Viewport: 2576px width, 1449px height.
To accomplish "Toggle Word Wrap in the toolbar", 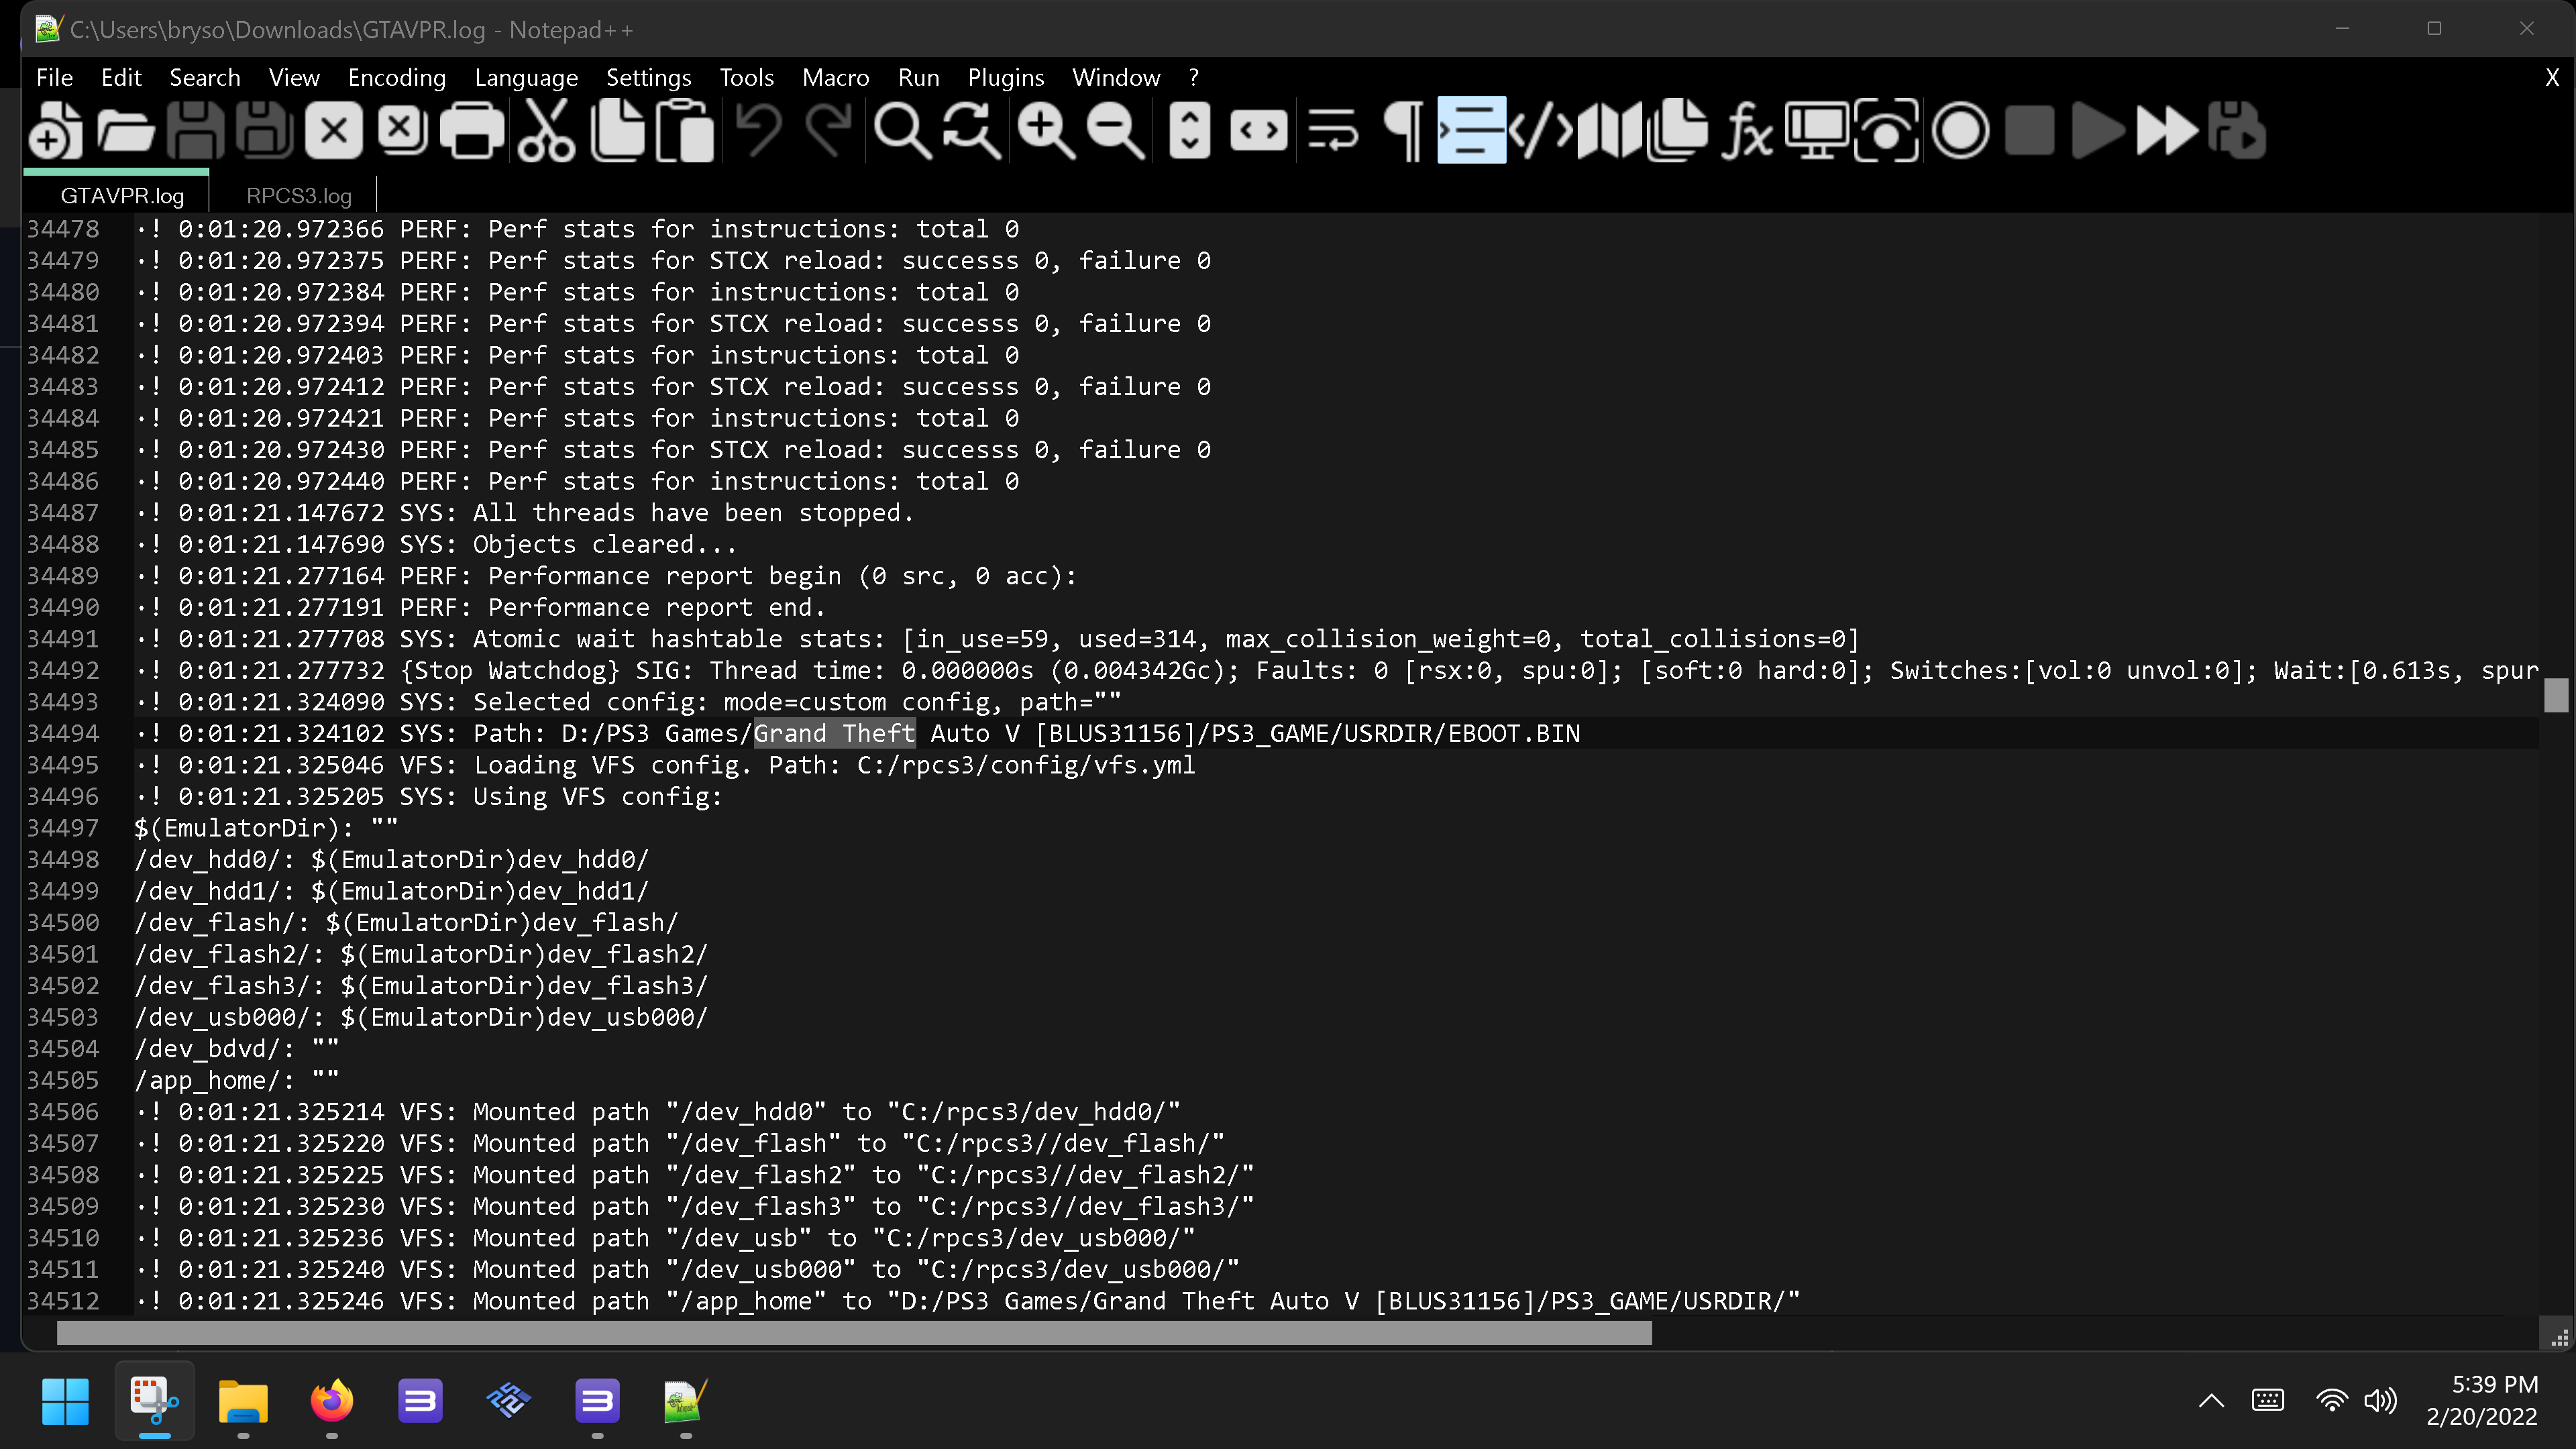I will pos(1332,131).
